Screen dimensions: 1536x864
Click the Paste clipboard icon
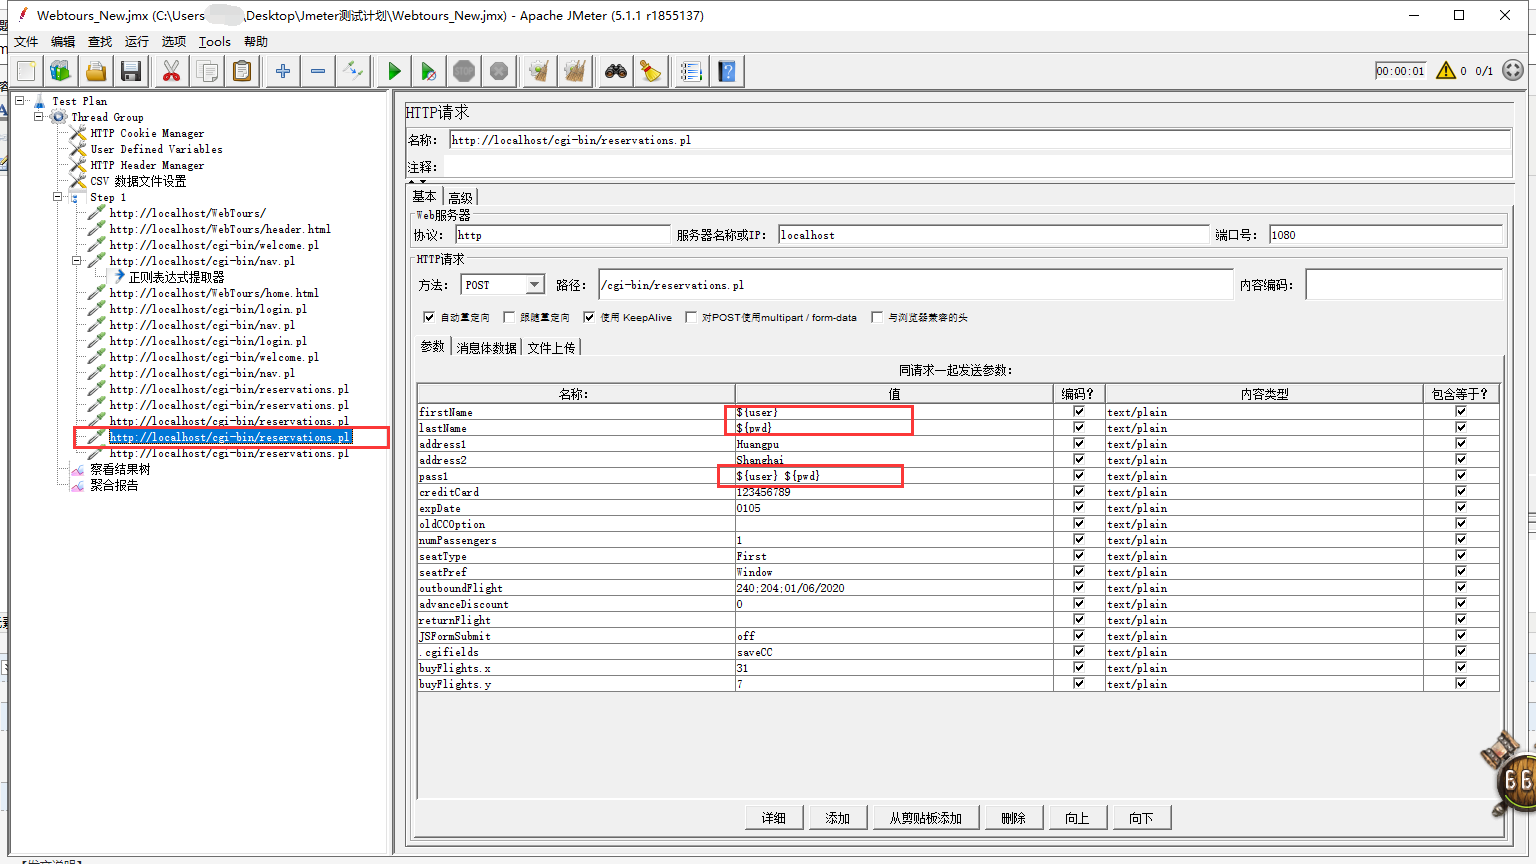pos(242,71)
